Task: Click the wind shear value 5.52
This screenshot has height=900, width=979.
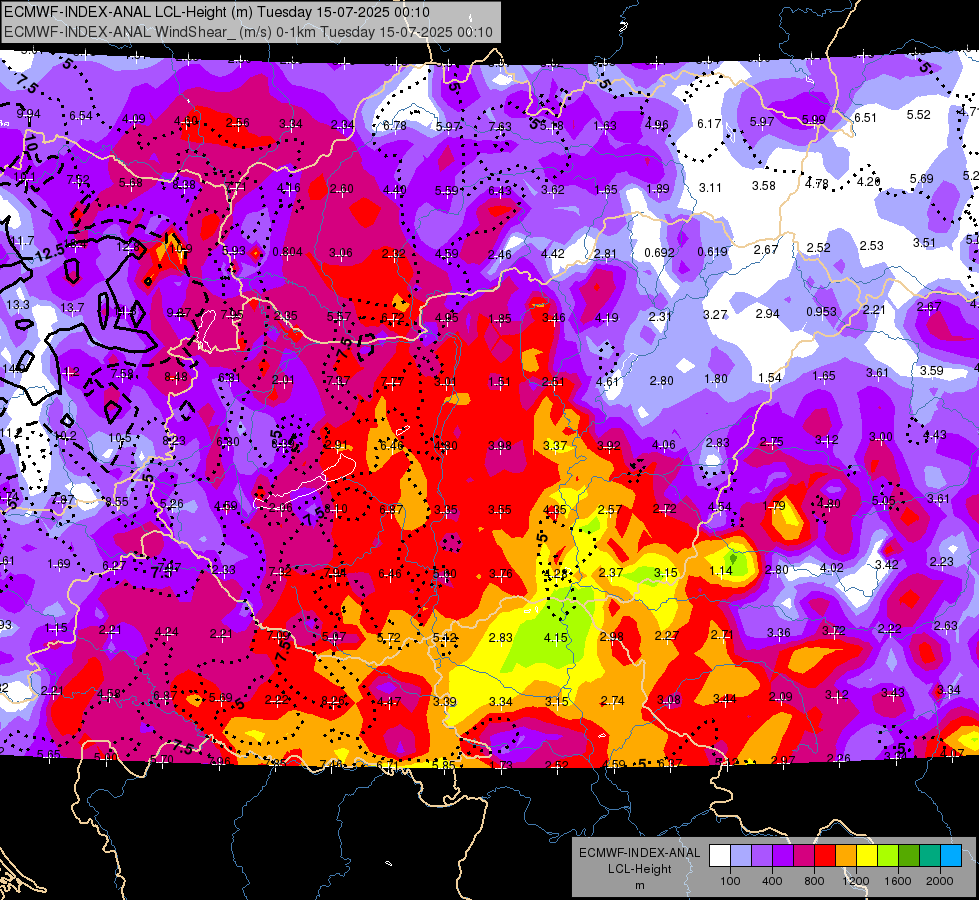Action: [x=918, y=115]
